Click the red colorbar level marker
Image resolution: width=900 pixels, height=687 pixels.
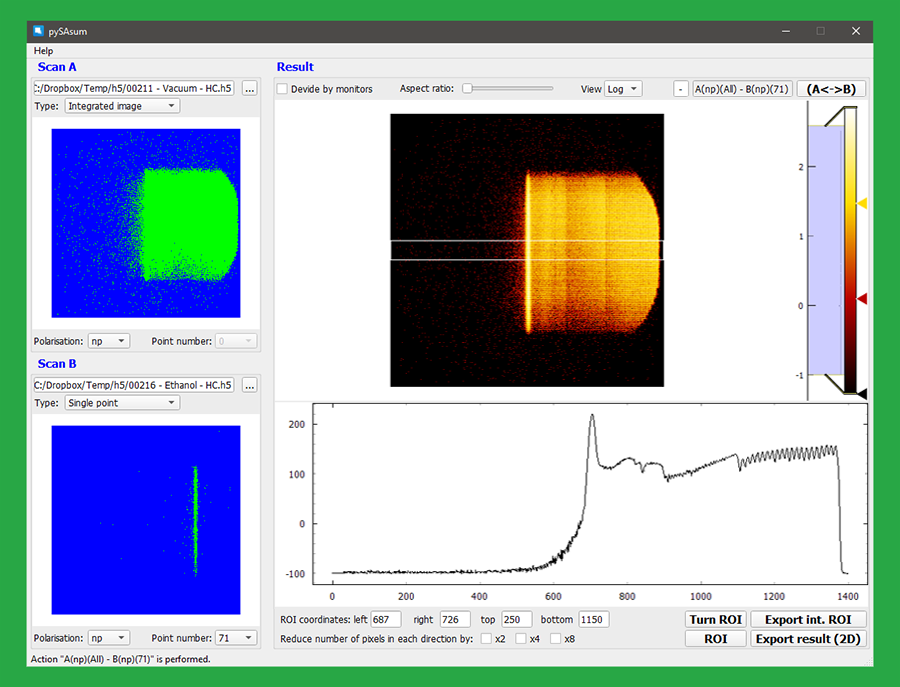[x=862, y=298]
